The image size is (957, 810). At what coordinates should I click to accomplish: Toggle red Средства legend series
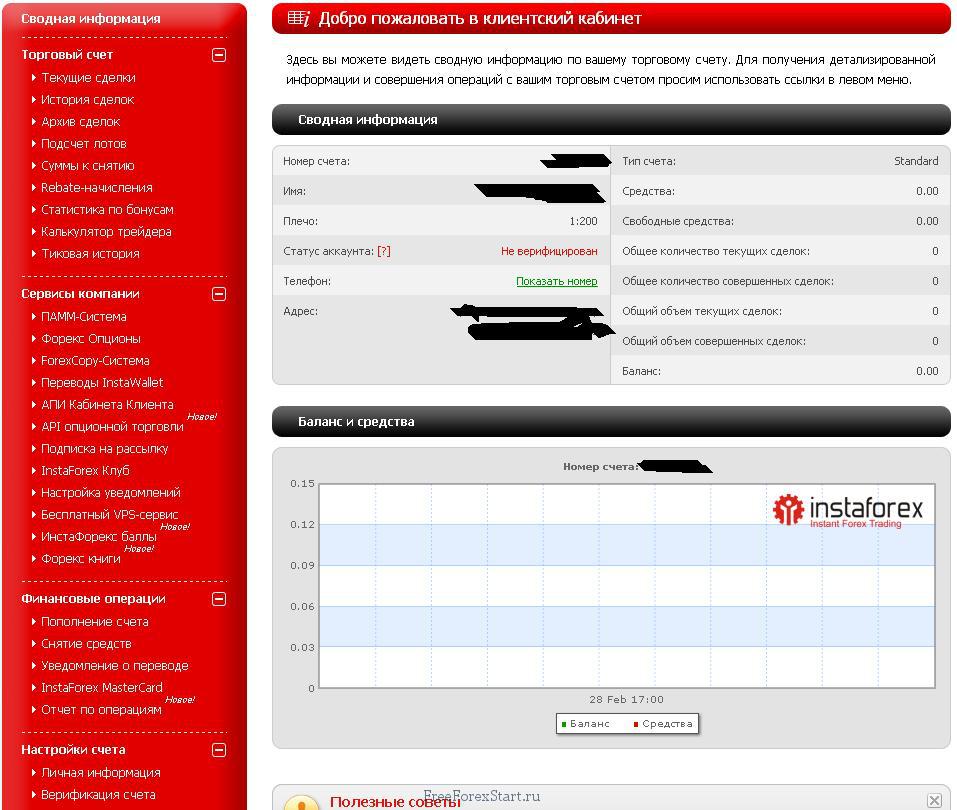[662, 724]
